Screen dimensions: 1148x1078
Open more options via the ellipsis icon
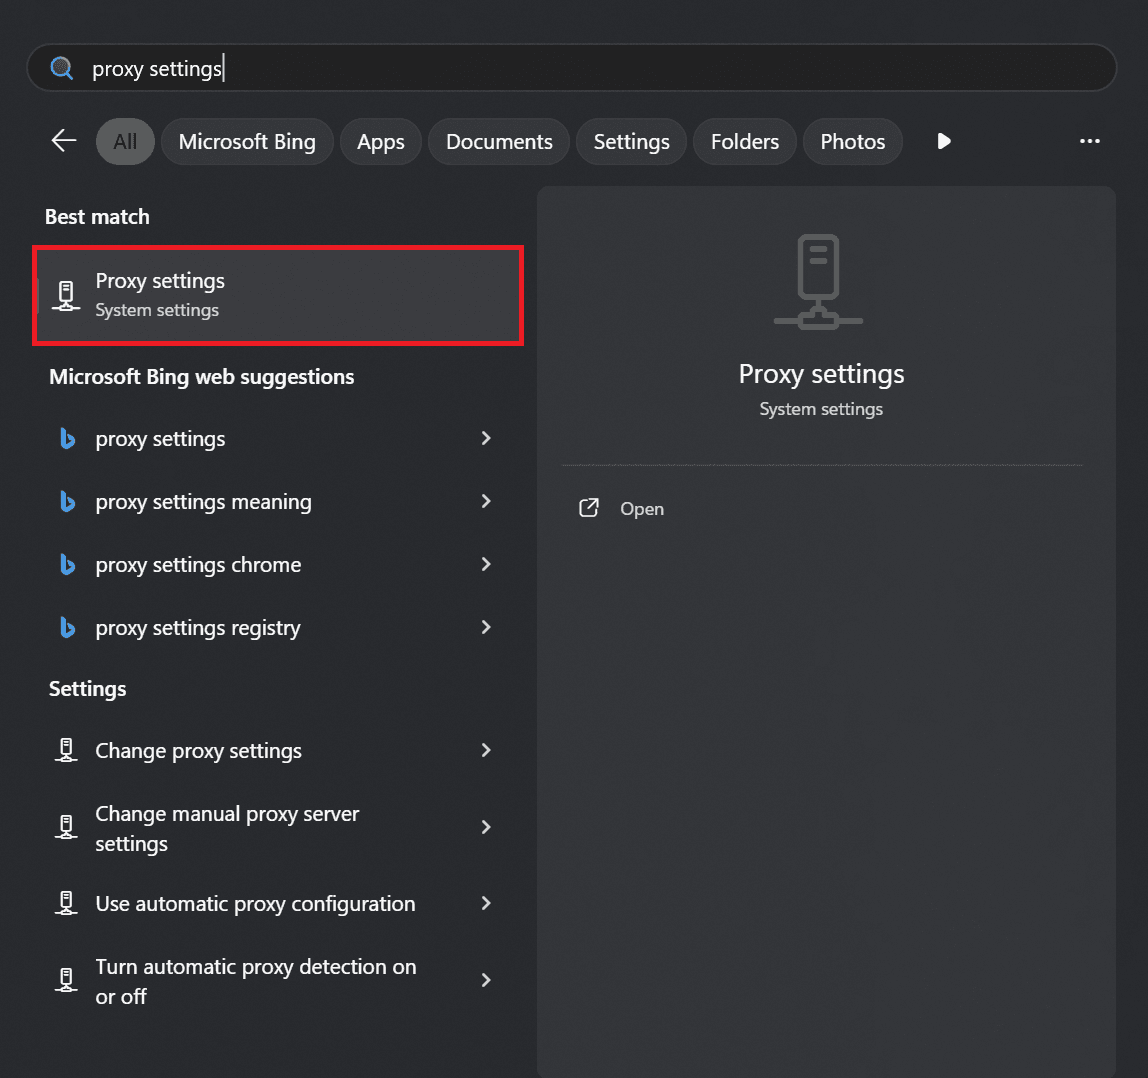[1089, 141]
